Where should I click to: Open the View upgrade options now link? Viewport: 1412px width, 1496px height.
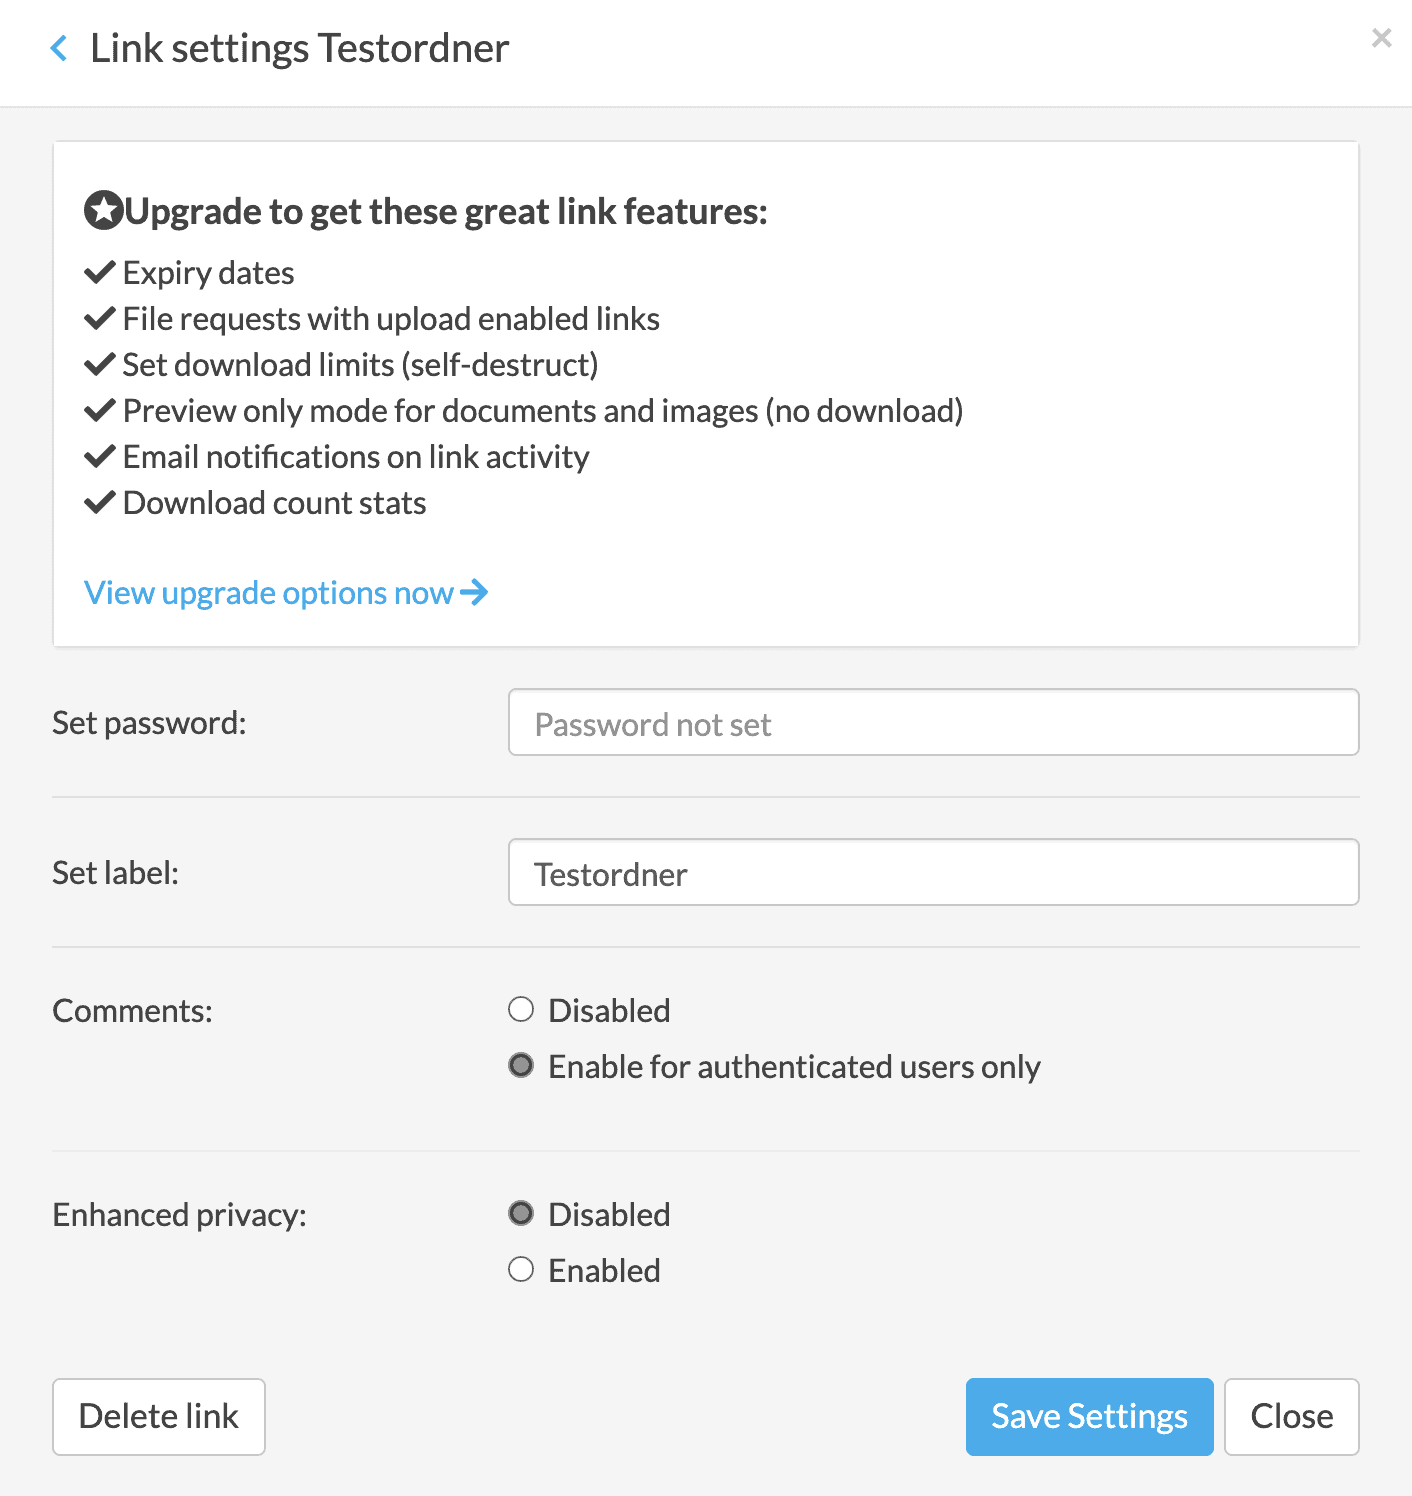click(x=286, y=592)
